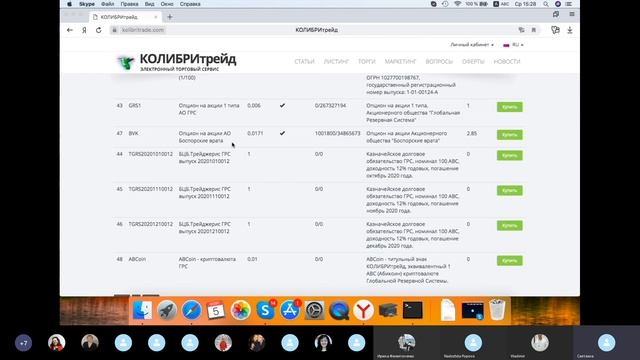Viewport: 640px width, 360px height.
Task: Open the ВОПРОСЫ navigation item
Action: (439, 62)
